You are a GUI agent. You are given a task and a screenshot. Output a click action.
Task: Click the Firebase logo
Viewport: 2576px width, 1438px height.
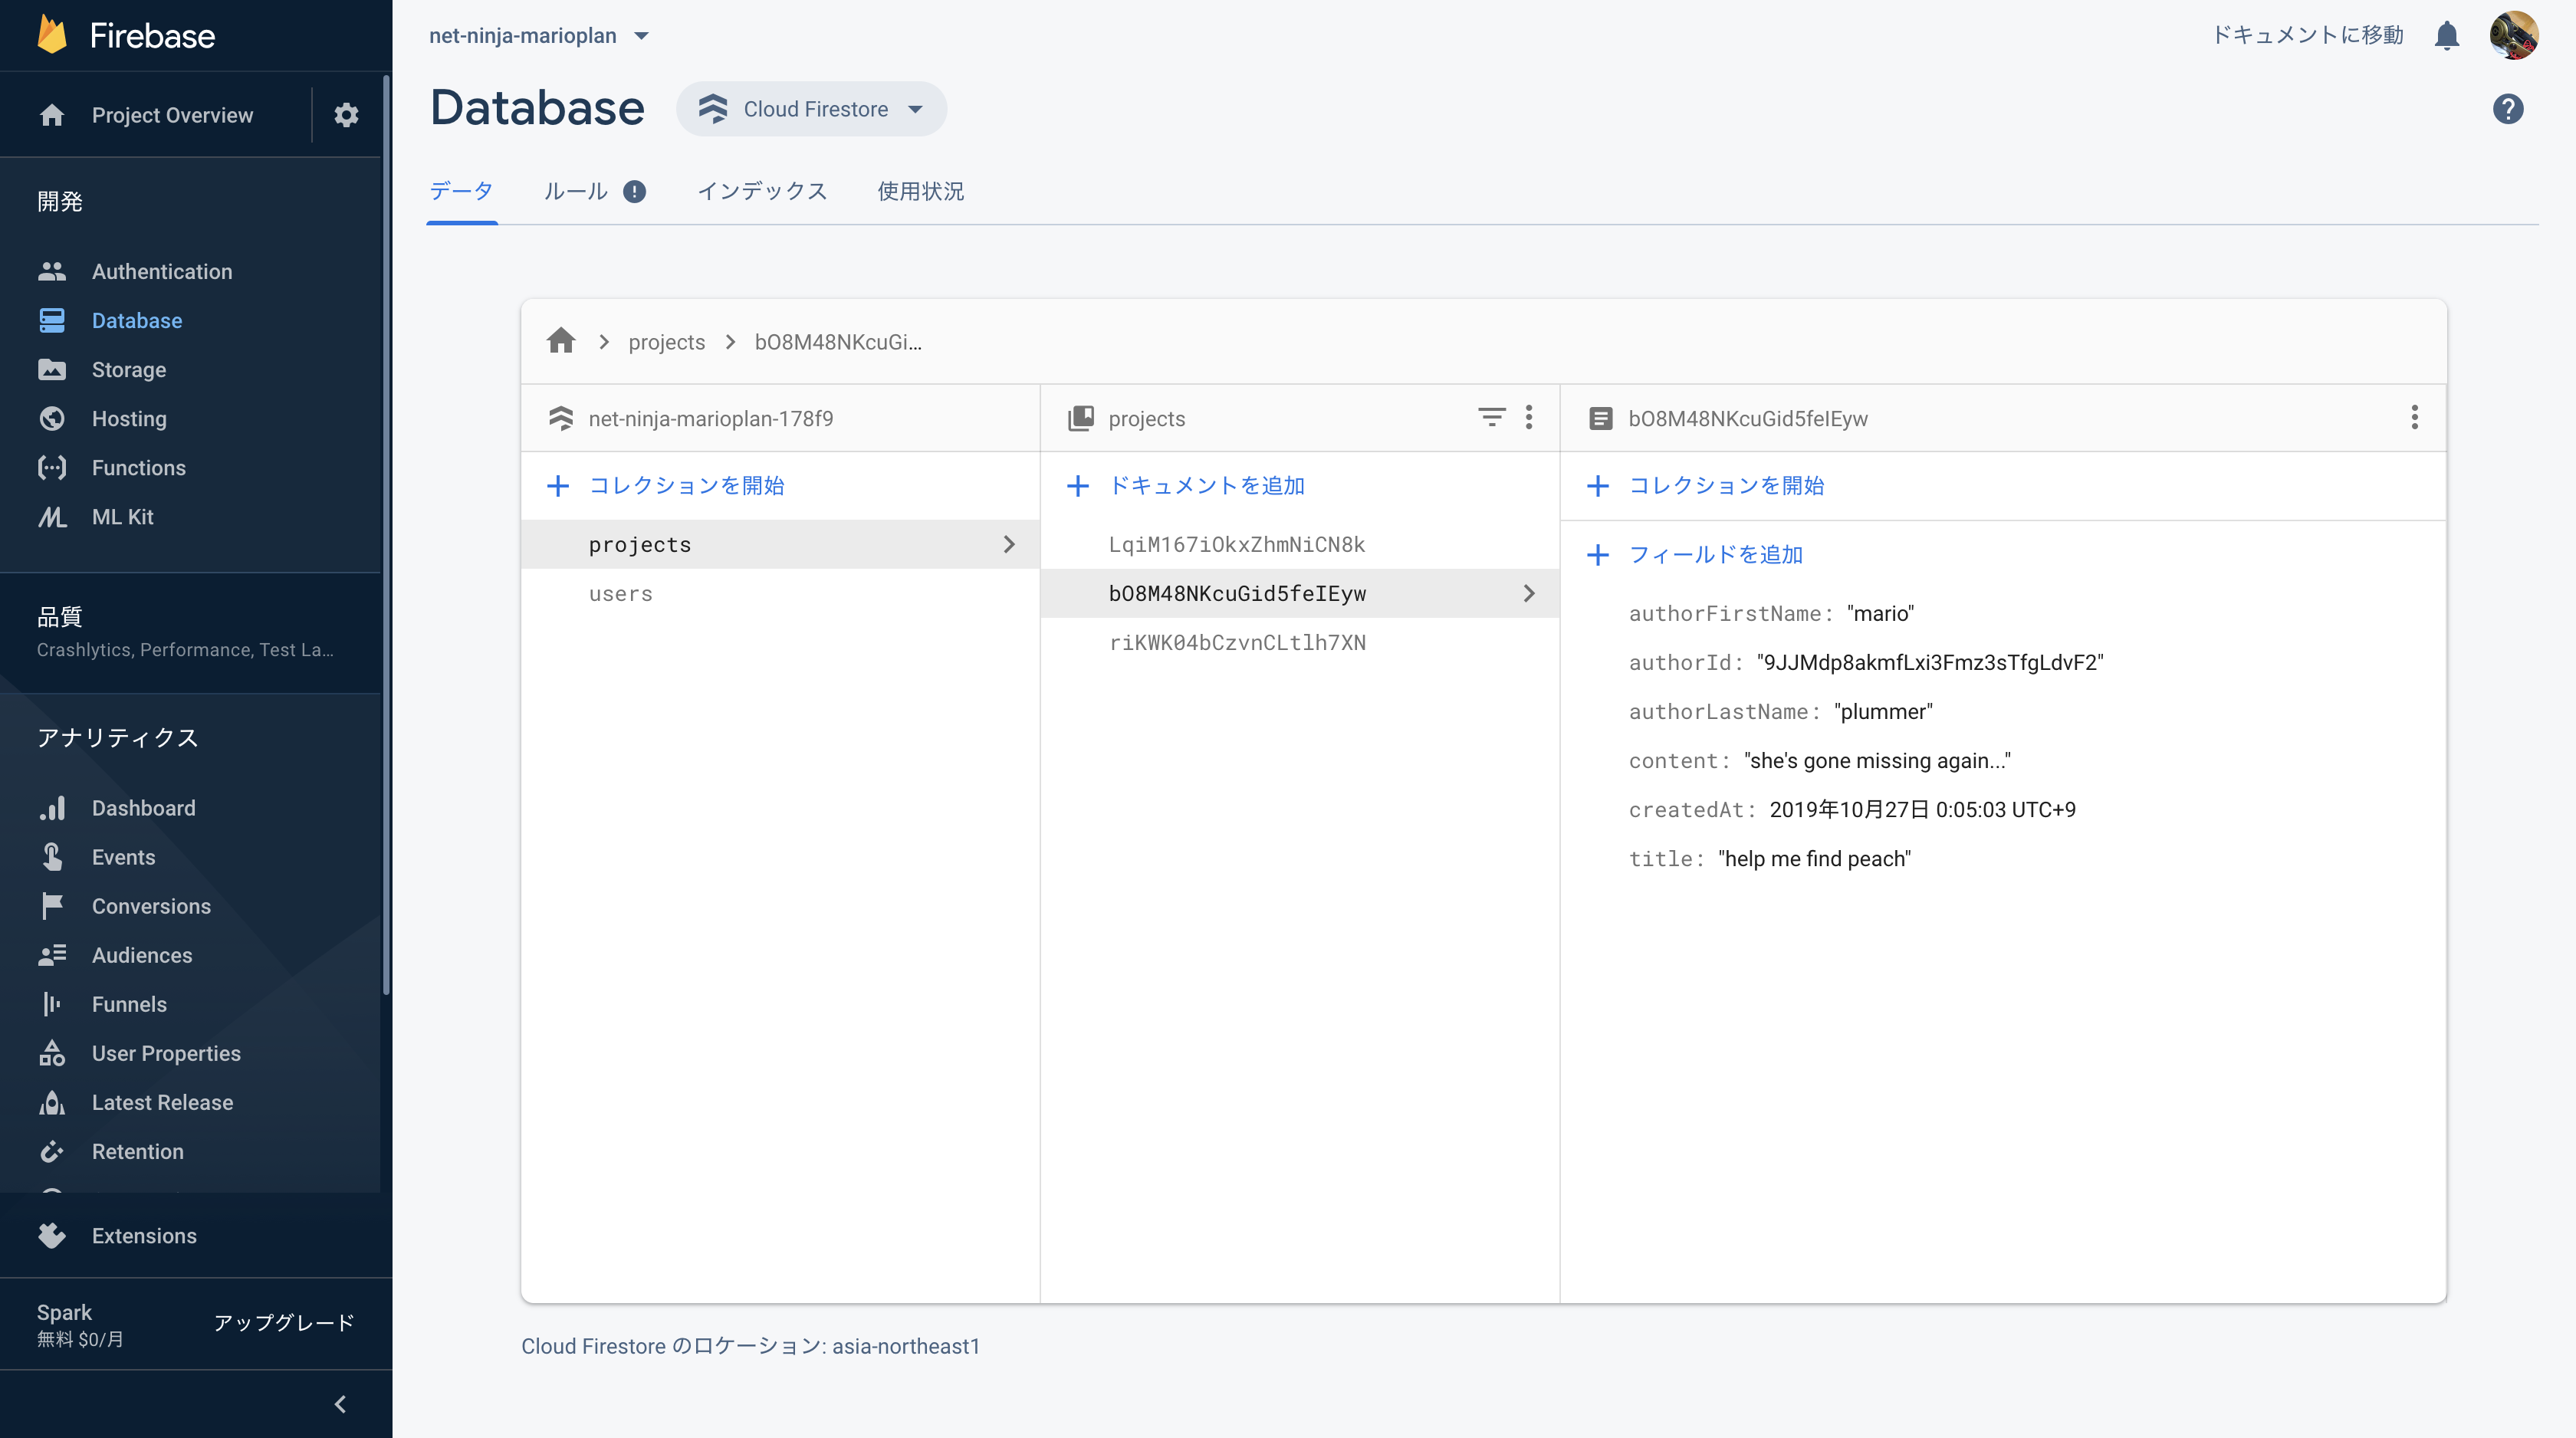click(x=125, y=35)
